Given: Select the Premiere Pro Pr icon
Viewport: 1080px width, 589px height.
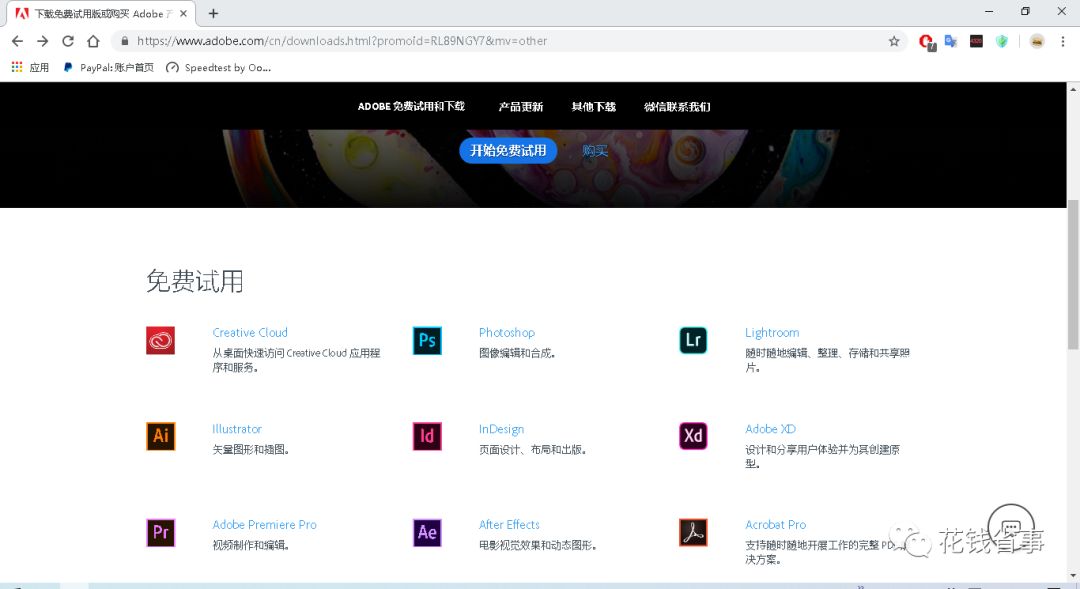Looking at the screenshot, I should 161,533.
